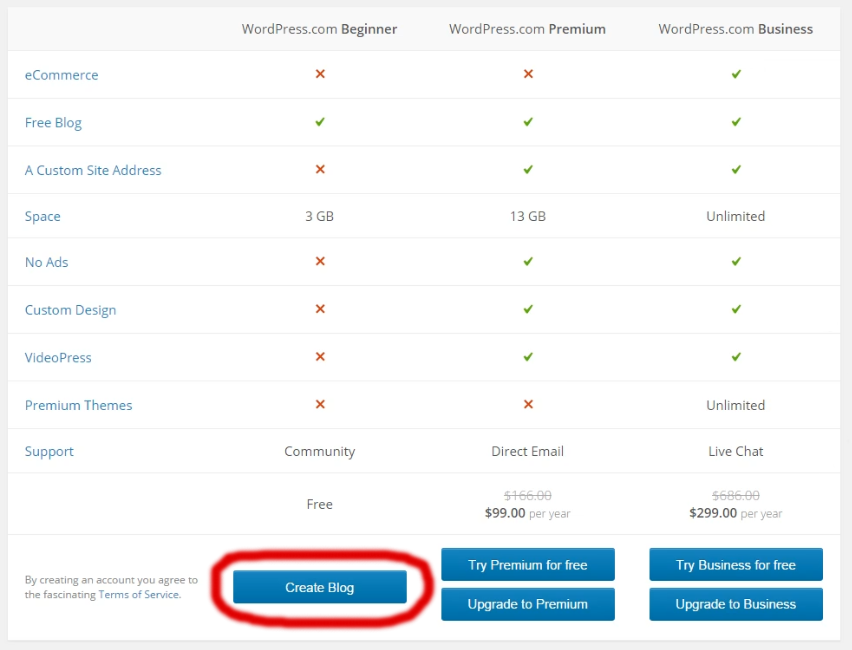Click the struck-through $686.00 price
Image resolution: width=852 pixels, height=650 pixels.
[x=736, y=495]
